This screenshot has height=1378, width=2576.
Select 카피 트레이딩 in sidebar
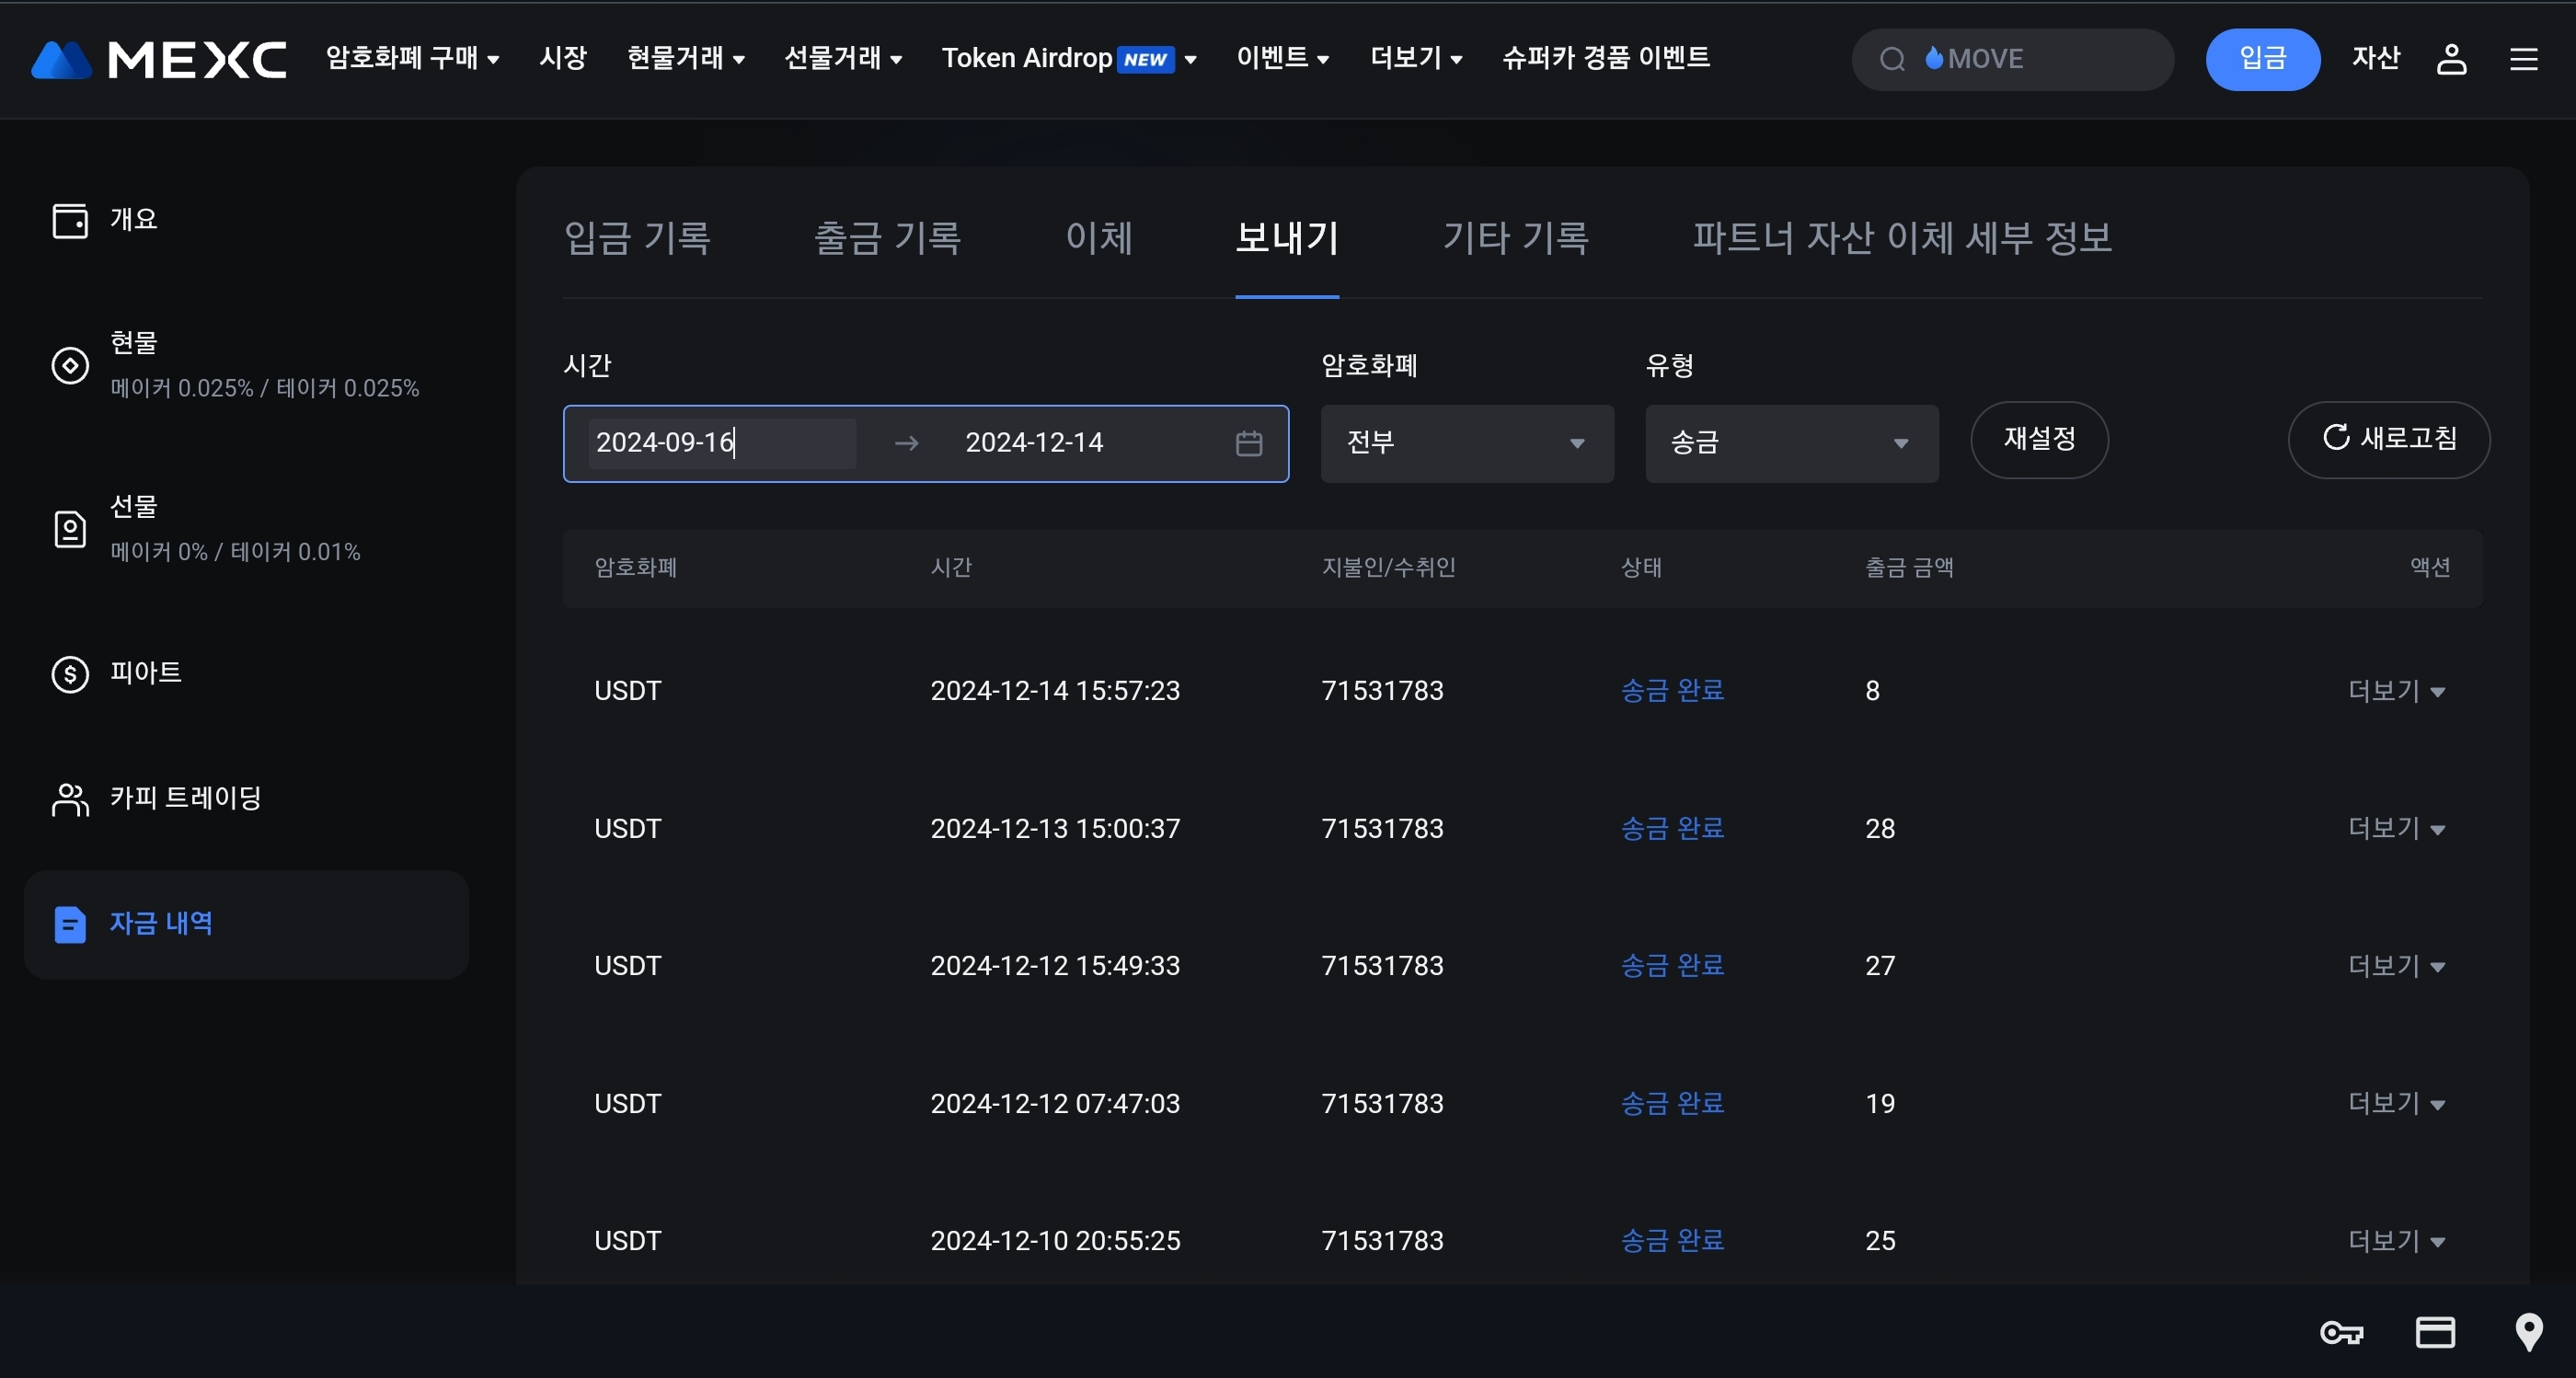[x=184, y=798]
